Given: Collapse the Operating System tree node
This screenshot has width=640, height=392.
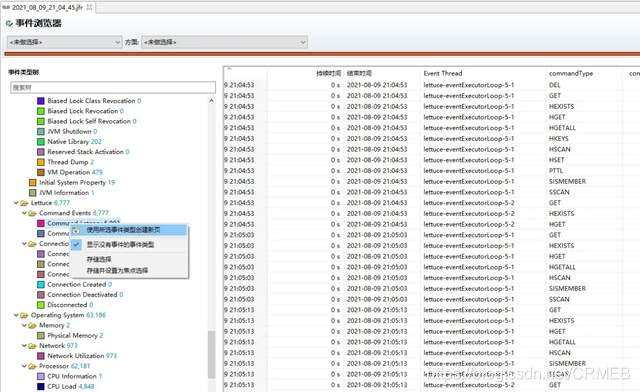Looking at the screenshot, I should tap(16, 315).
